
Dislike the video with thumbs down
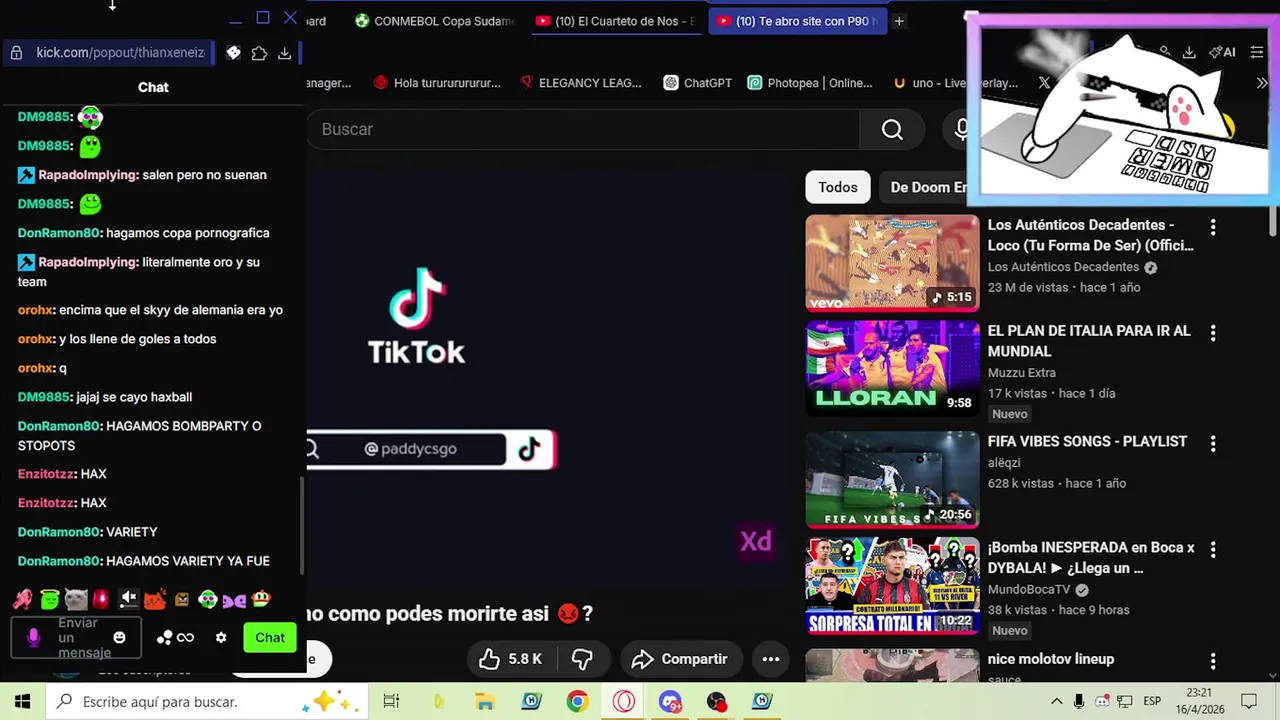[x=582, y=659]
